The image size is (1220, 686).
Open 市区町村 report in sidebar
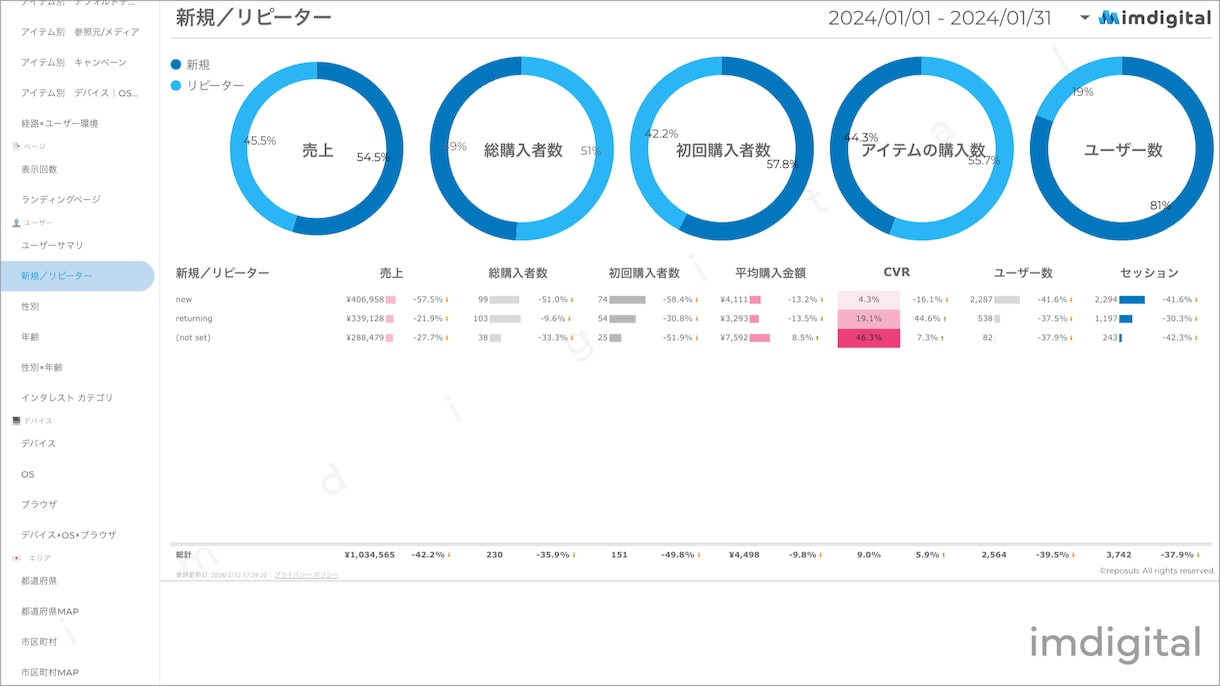(x=39, y=642)
